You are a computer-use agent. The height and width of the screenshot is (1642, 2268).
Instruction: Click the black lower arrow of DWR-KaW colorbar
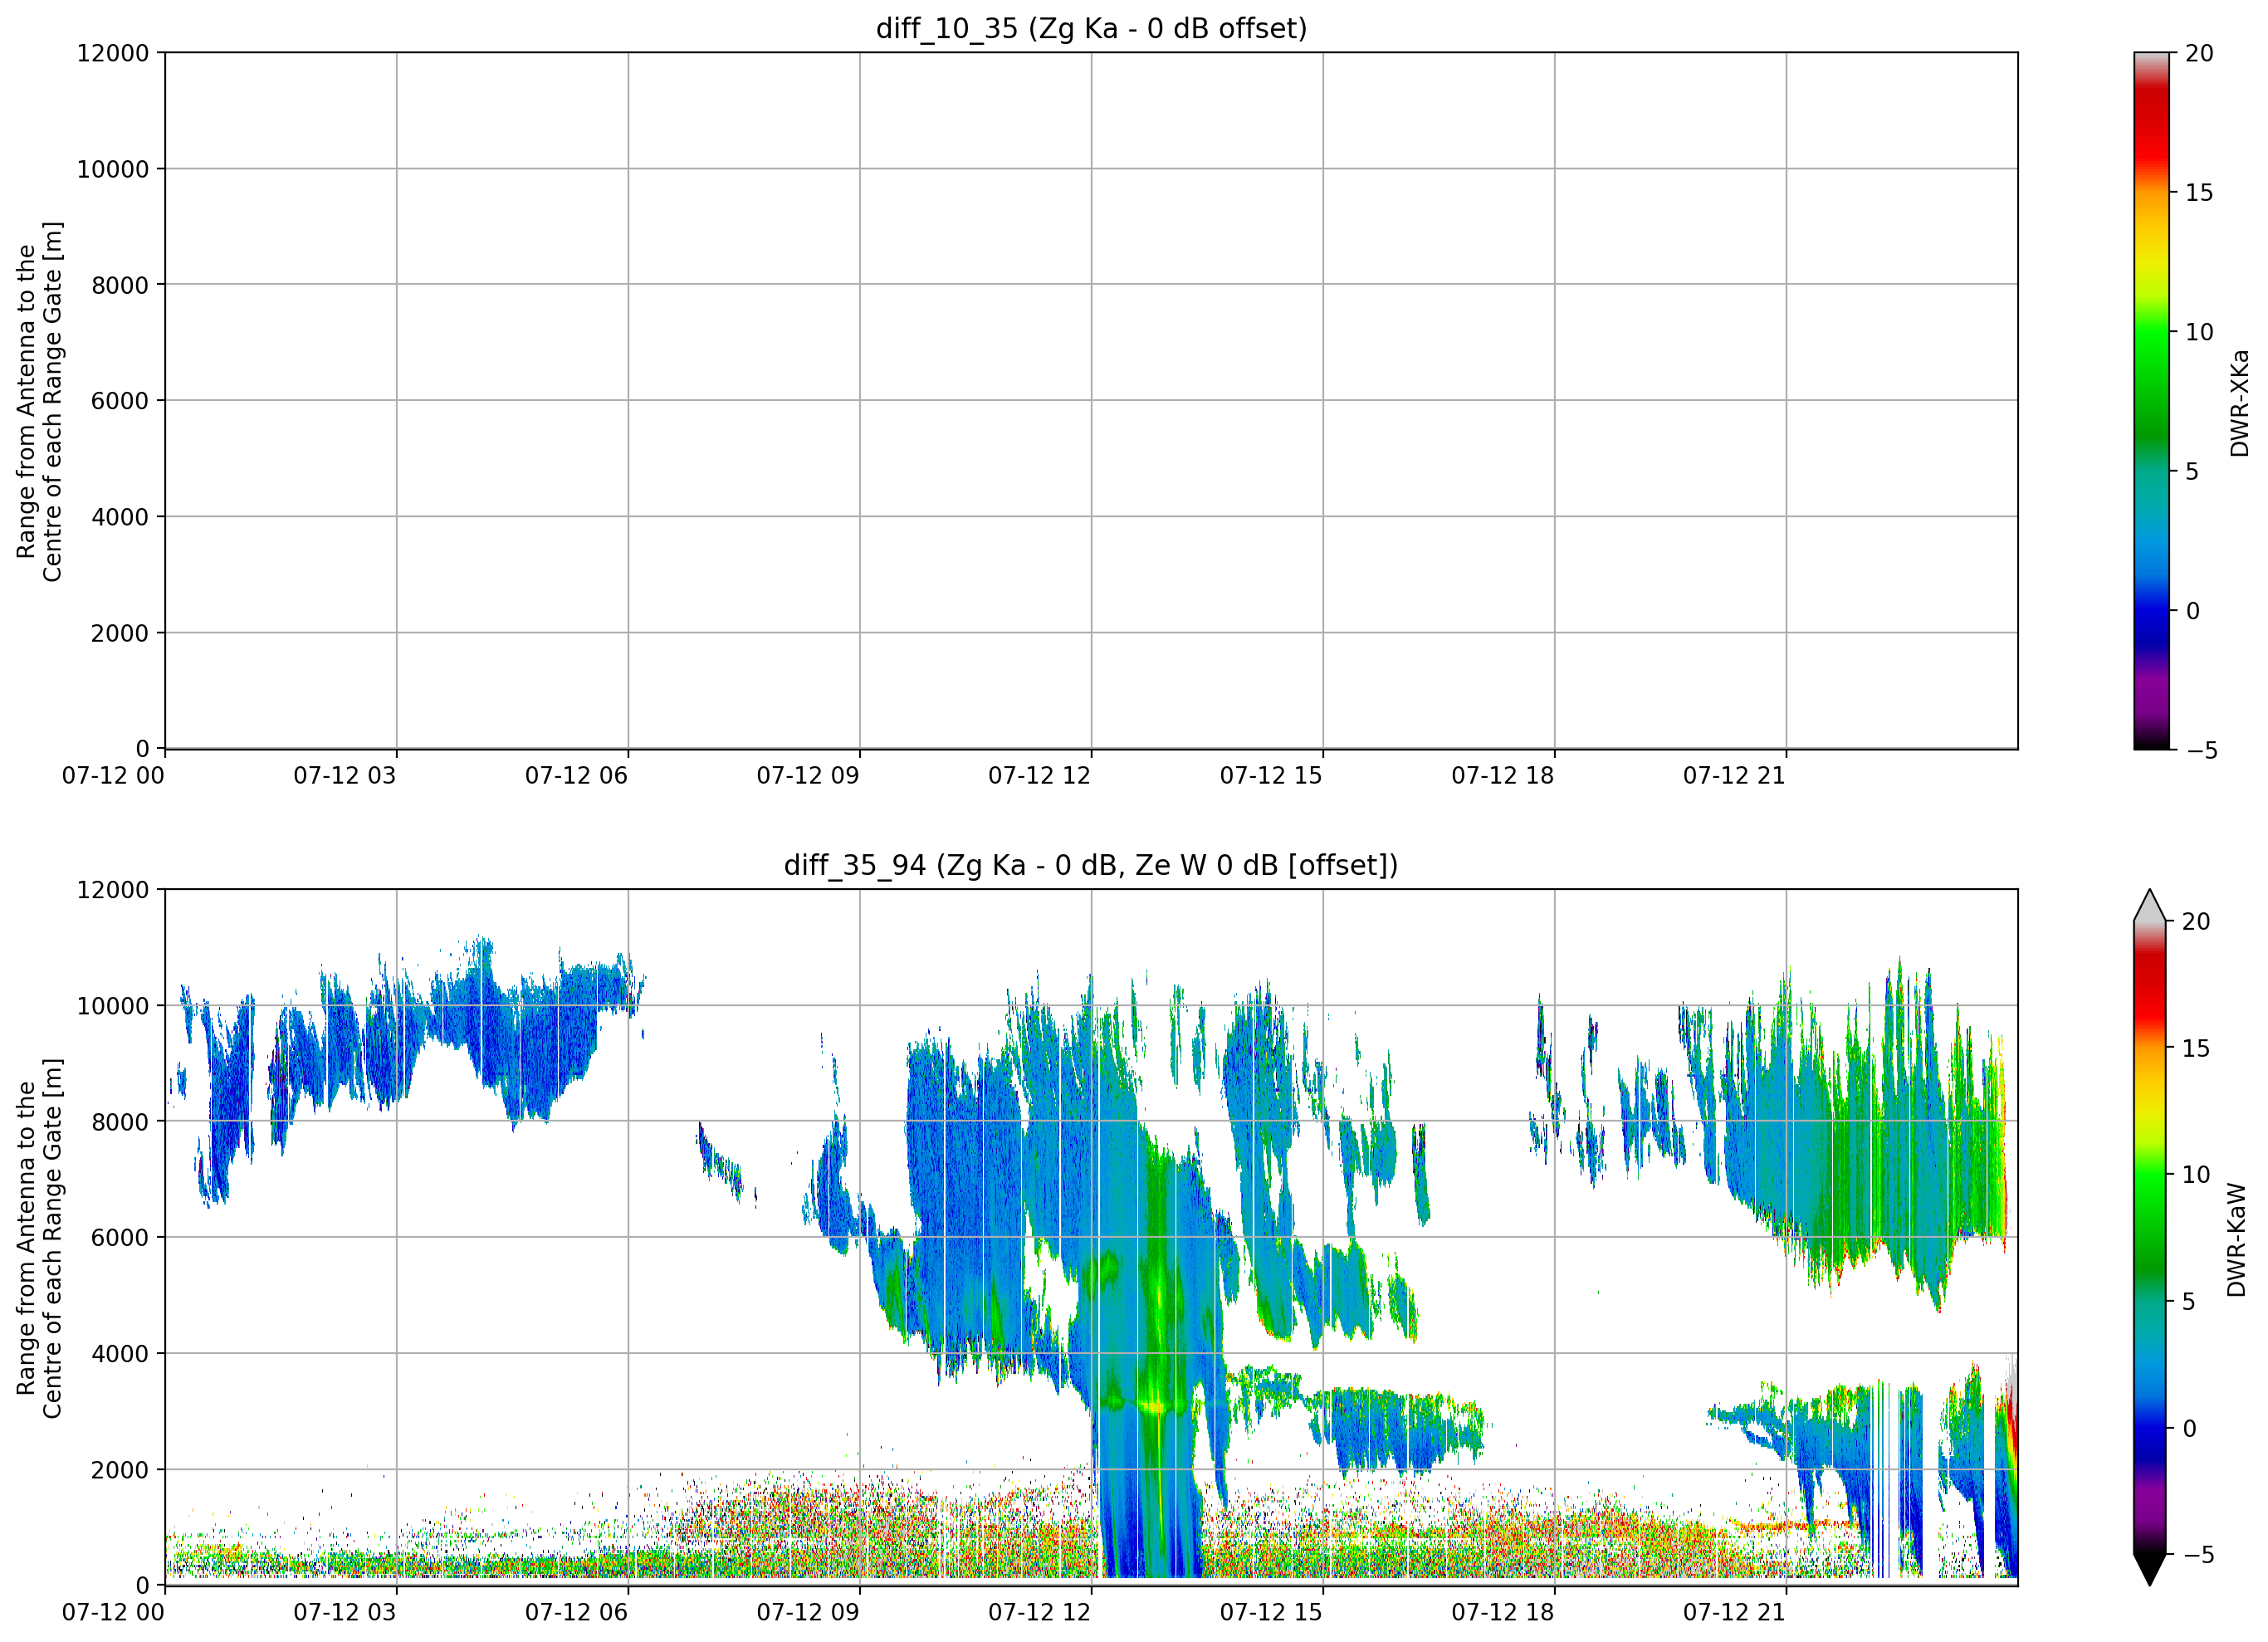tap(2150, 1569)
